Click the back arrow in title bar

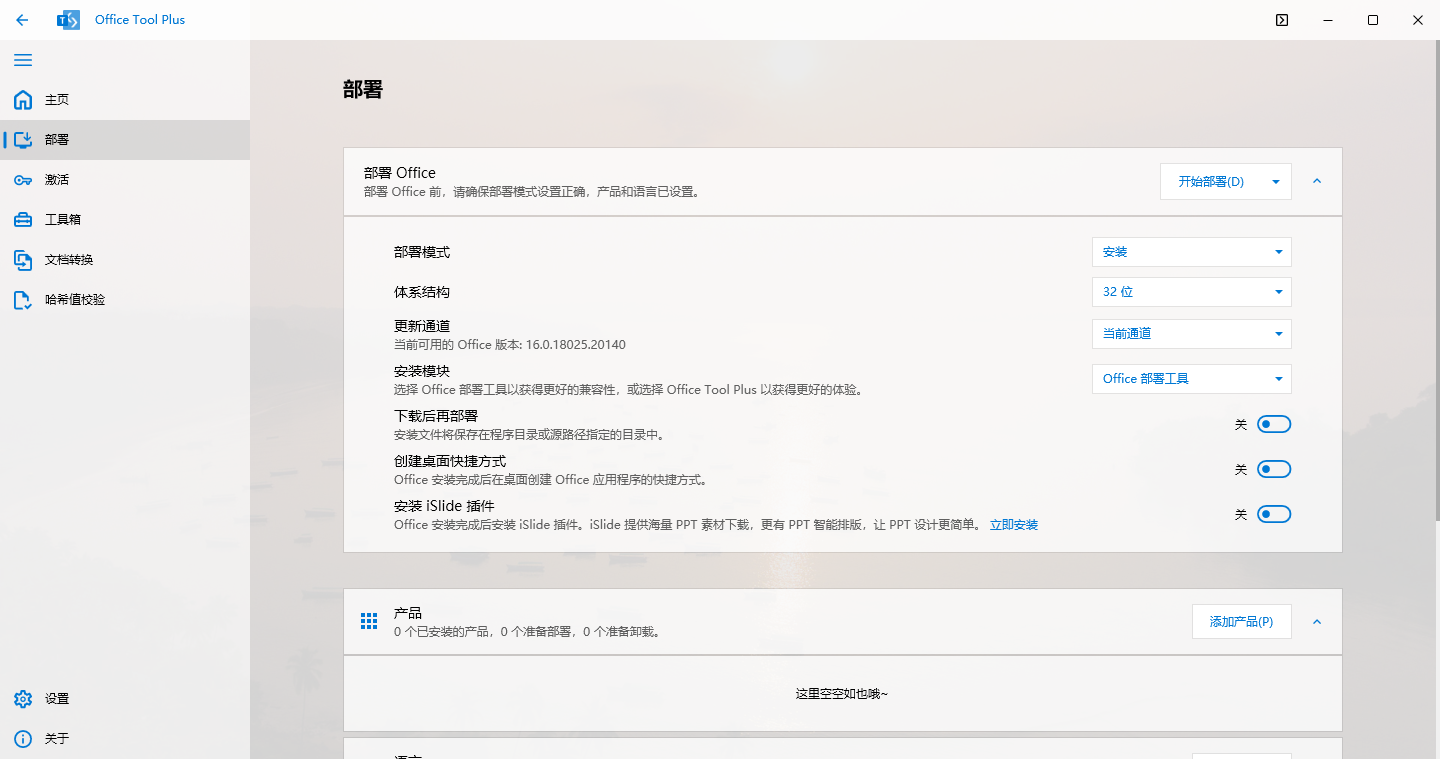point(22,19)
